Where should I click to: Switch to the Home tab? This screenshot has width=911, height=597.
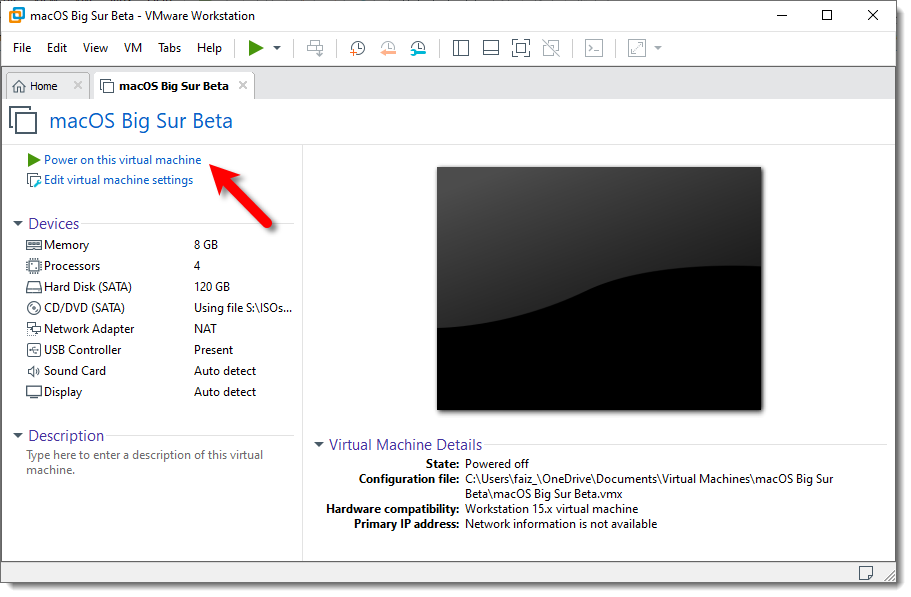point(44,86)
